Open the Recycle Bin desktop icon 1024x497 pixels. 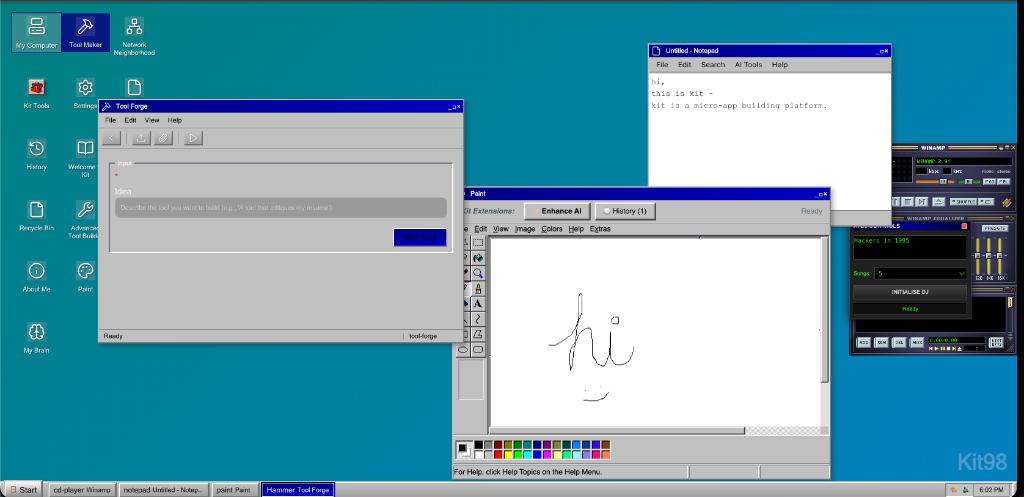coord(37,216)
